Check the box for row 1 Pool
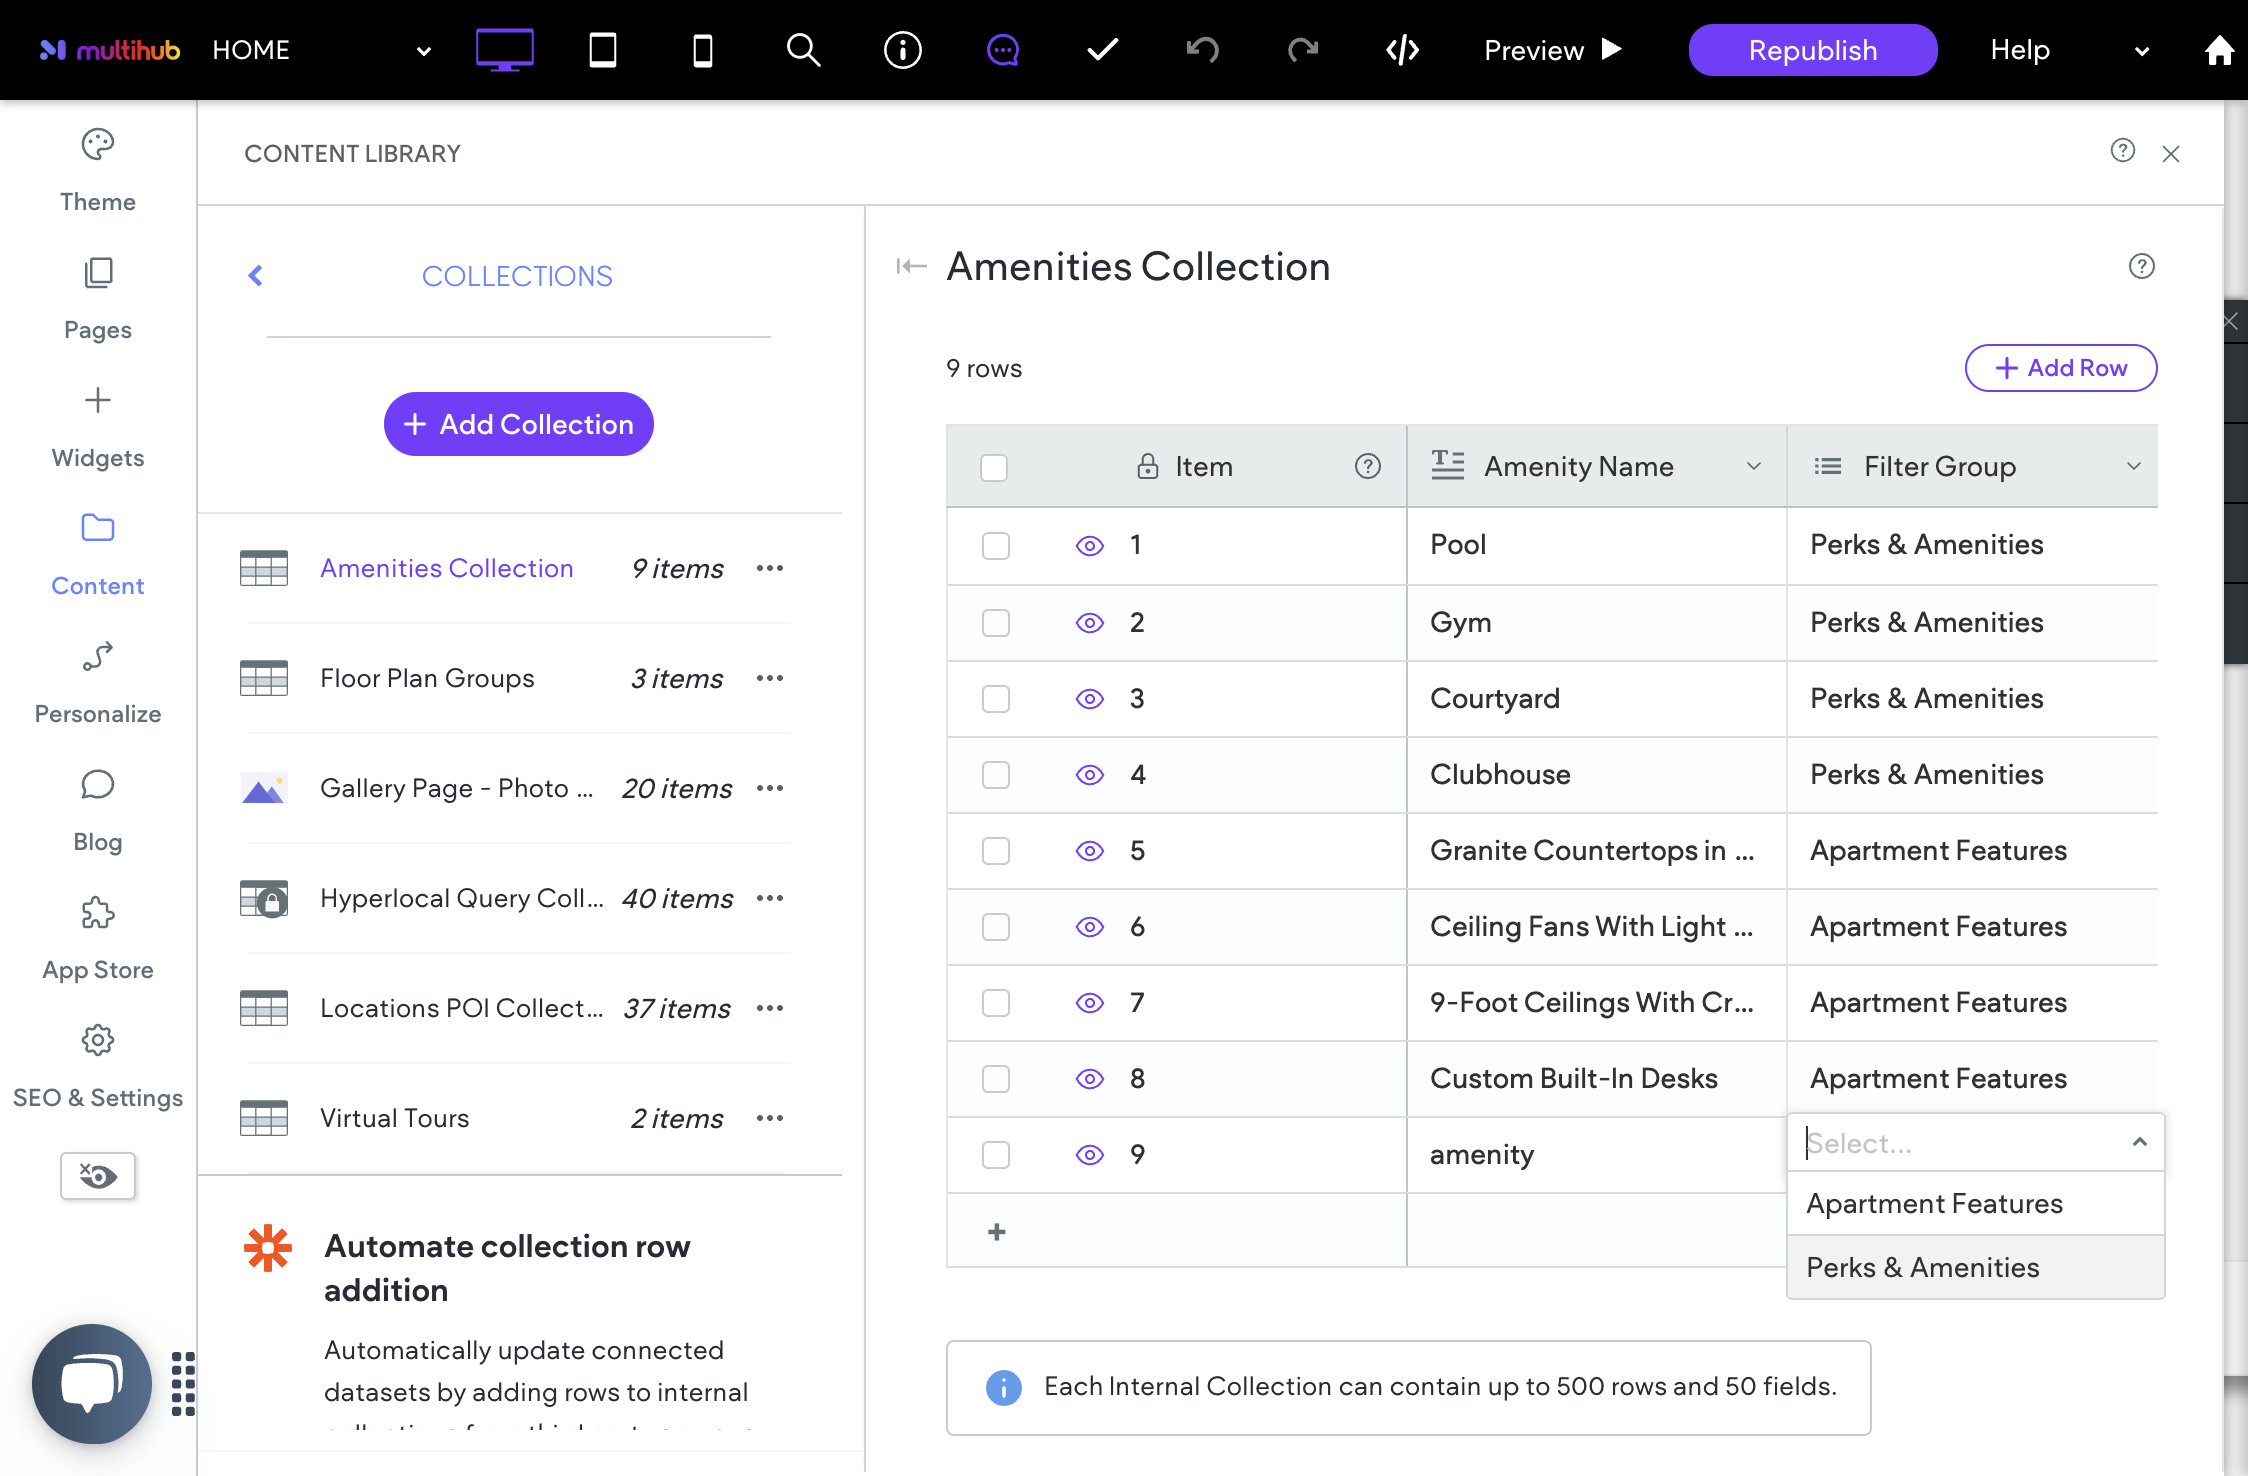This screenshot has width=2248, height=1476. click(x=996, y=546)
